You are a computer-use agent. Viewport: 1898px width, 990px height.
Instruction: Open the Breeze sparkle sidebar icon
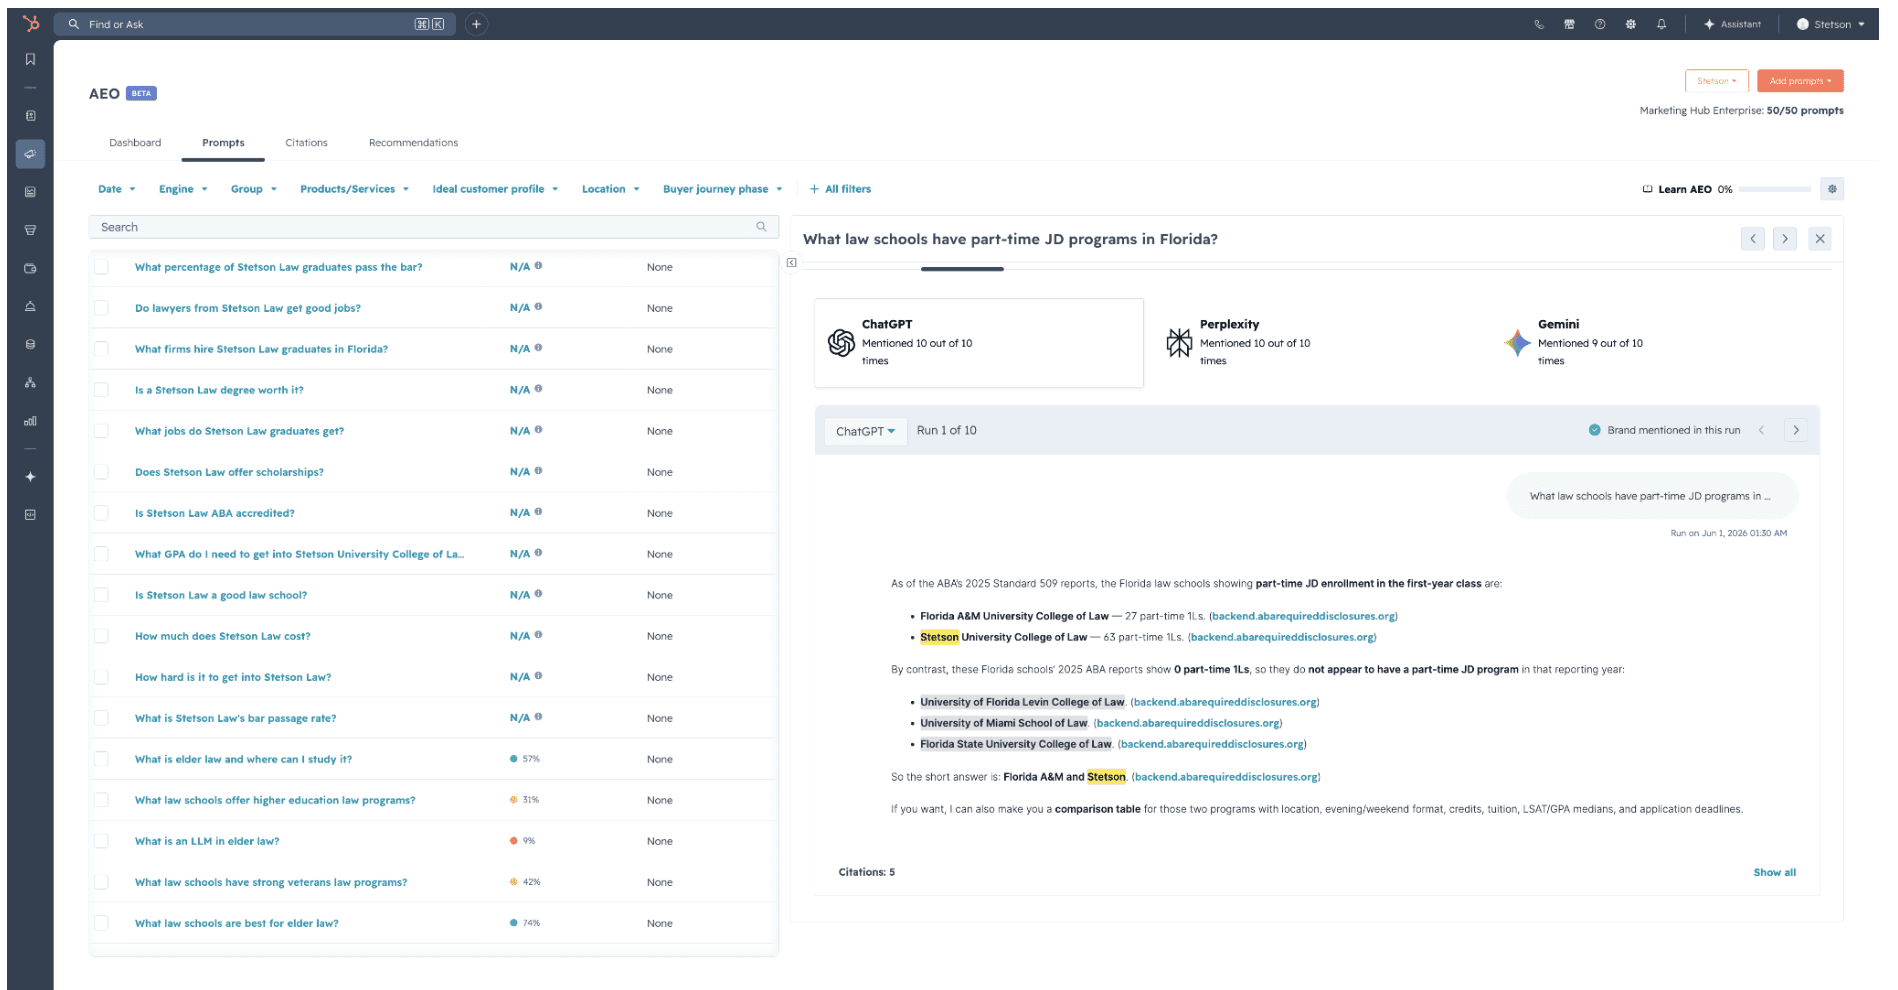click(x=30, y=477)
